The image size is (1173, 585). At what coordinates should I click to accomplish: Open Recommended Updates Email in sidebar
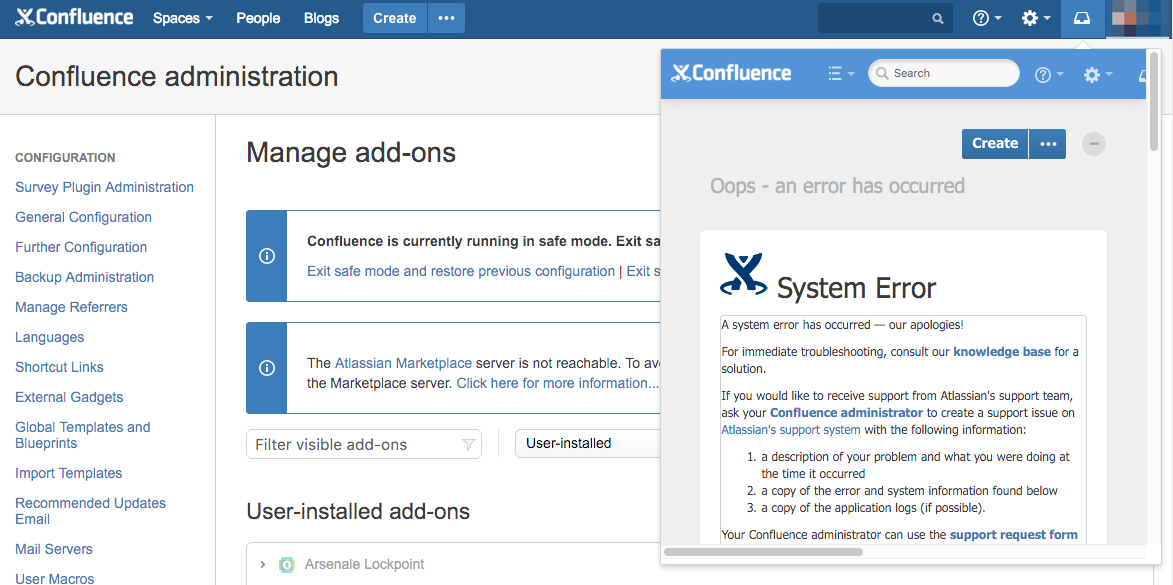click(91, 511)
